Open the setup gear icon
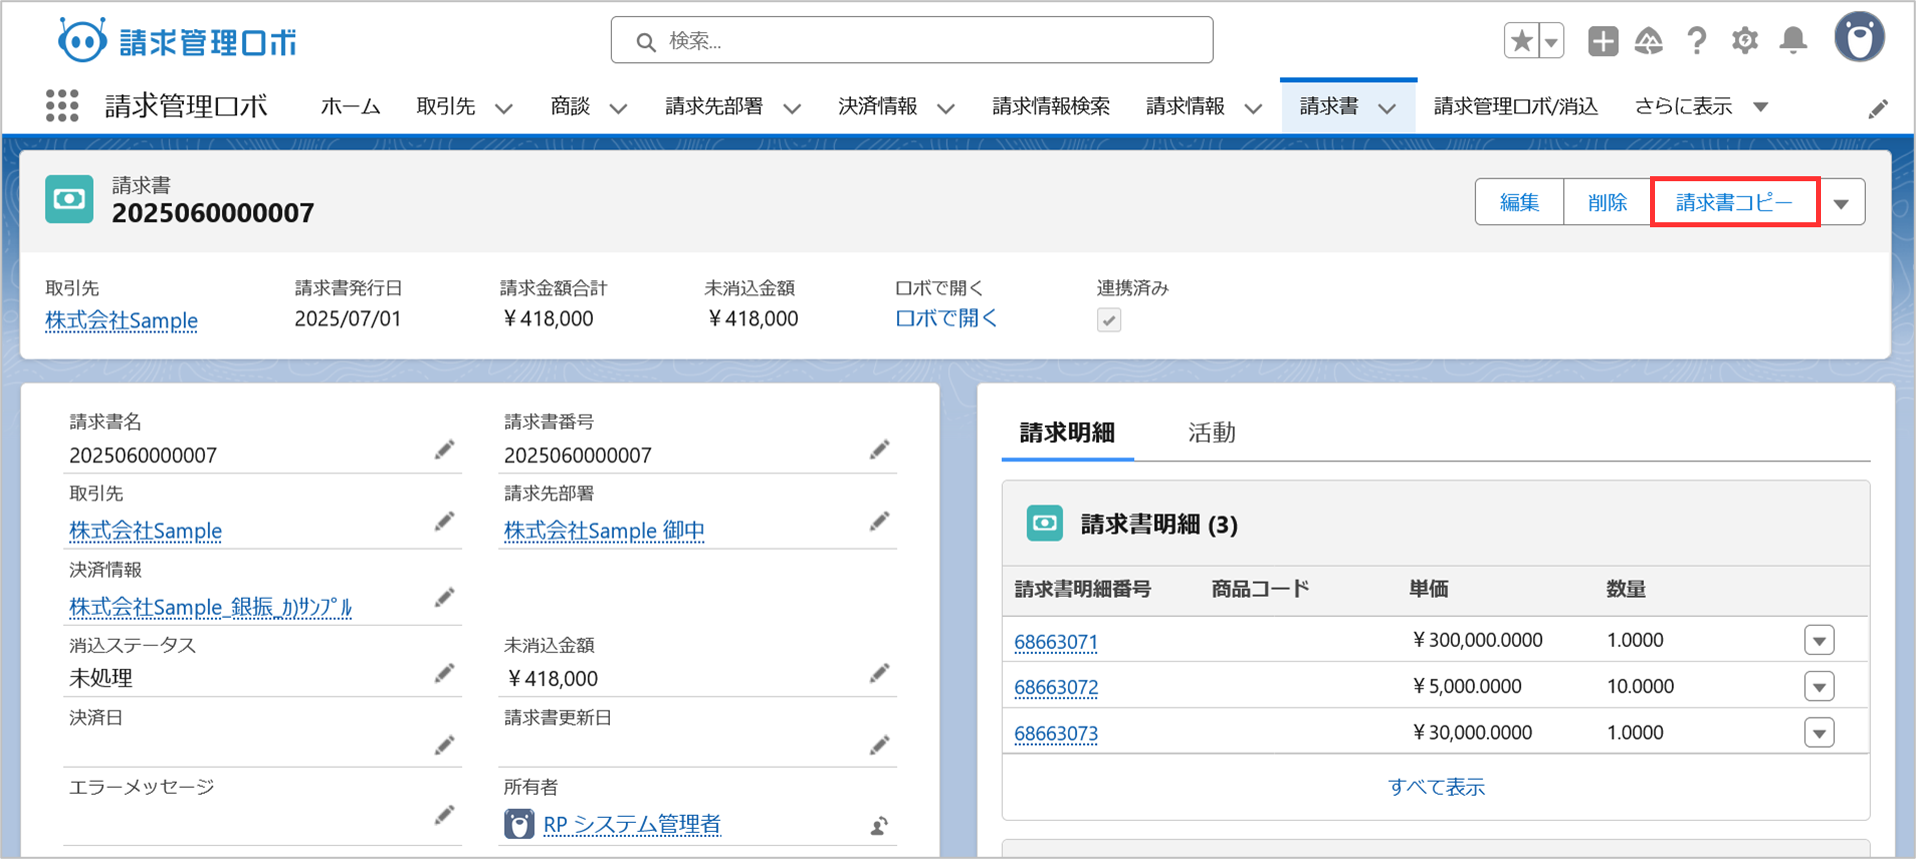The height and width of the screenshot is (859, 1916). point(1744,41)
